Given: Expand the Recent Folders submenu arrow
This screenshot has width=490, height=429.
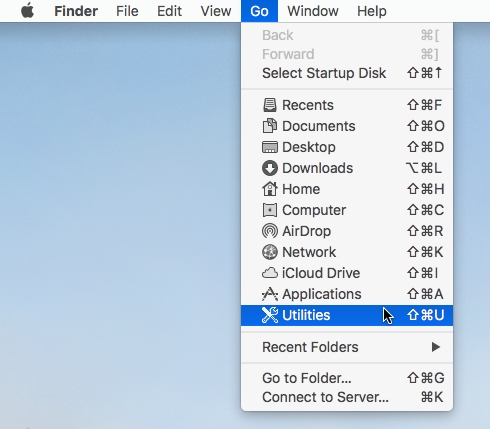Looking at the screenshot, I should (x=435, y=347).
